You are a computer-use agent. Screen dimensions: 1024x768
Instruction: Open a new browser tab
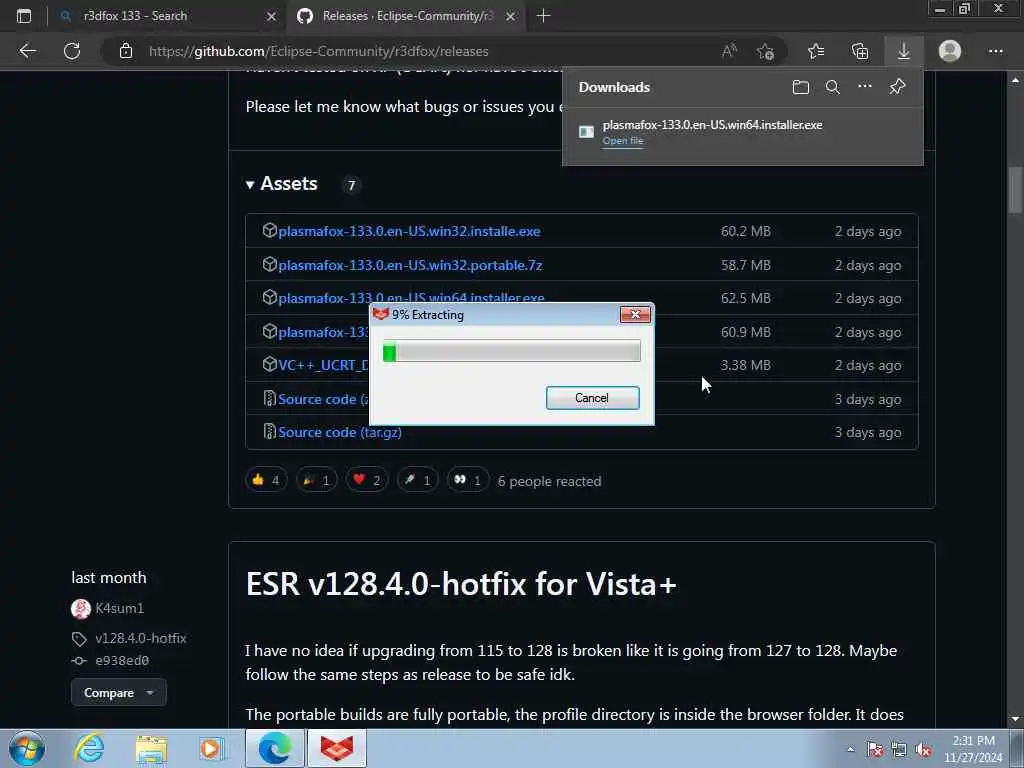coord(543,16)
